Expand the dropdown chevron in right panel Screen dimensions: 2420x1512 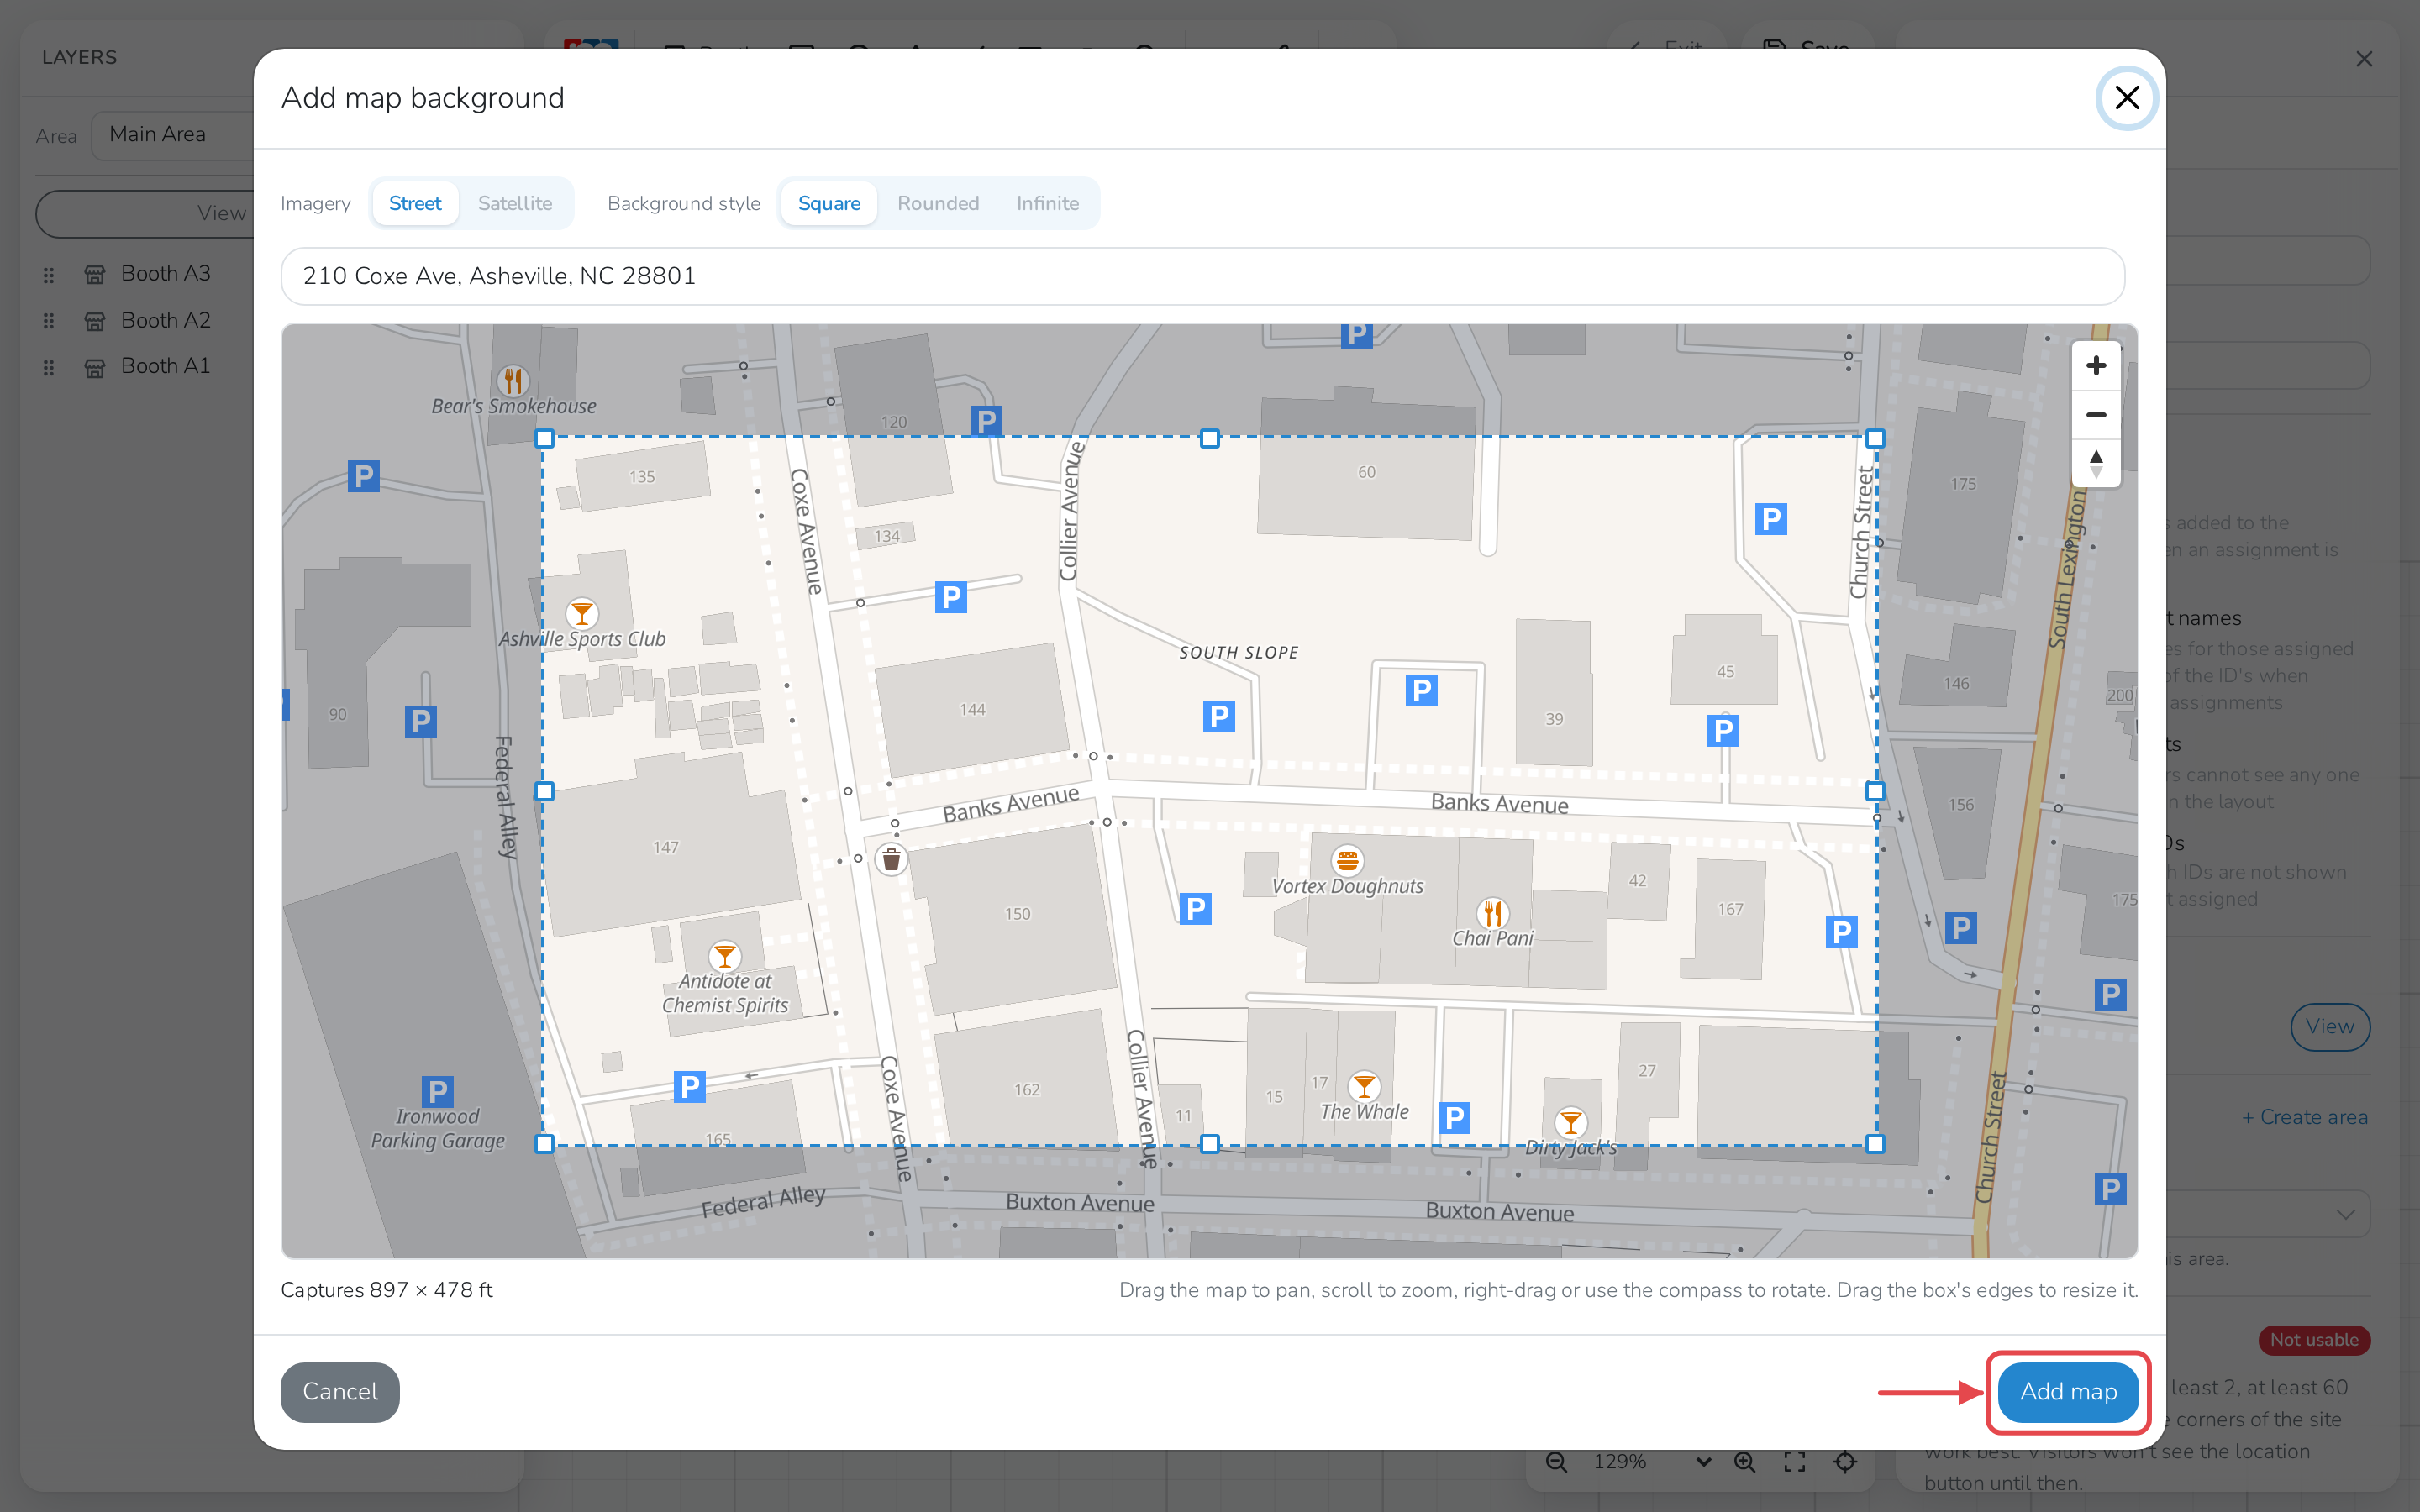point(2346,1214)
